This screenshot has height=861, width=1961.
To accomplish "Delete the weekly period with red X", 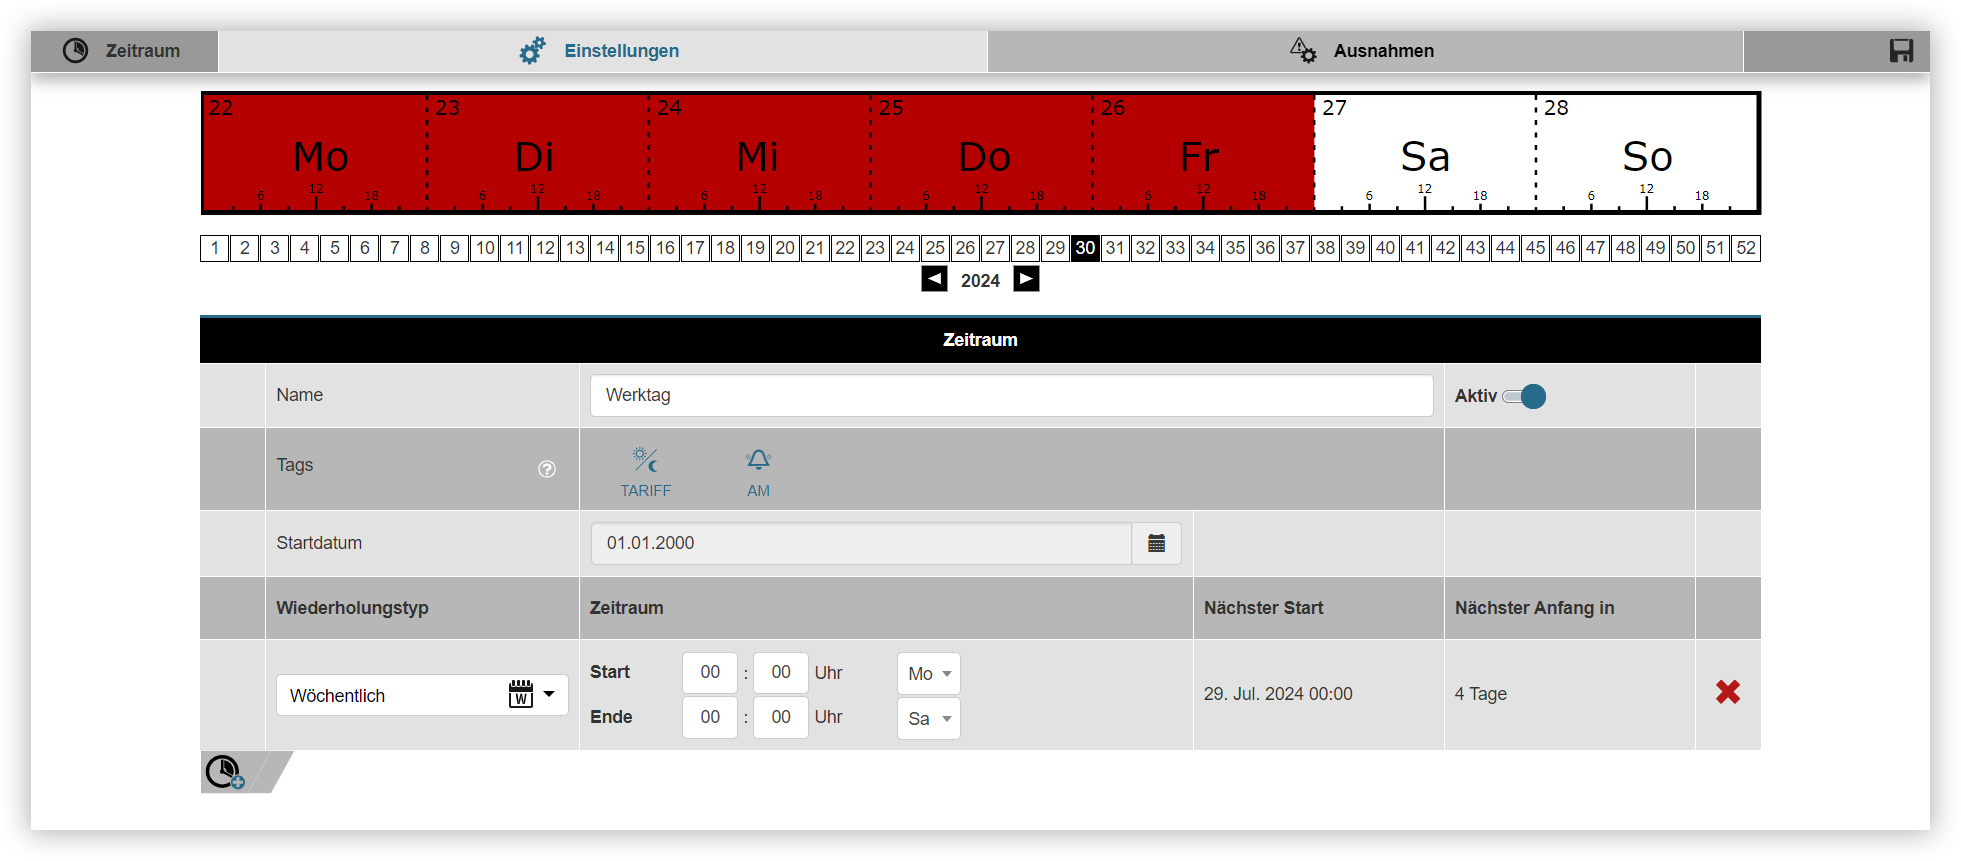I will (x=1727, y=692).
